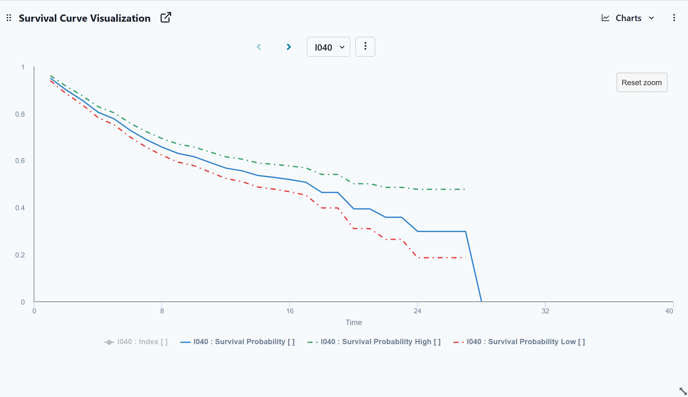Toggle the I040 Index legend series
This screenshot has height=397, width=688.
tap(136, 342)
